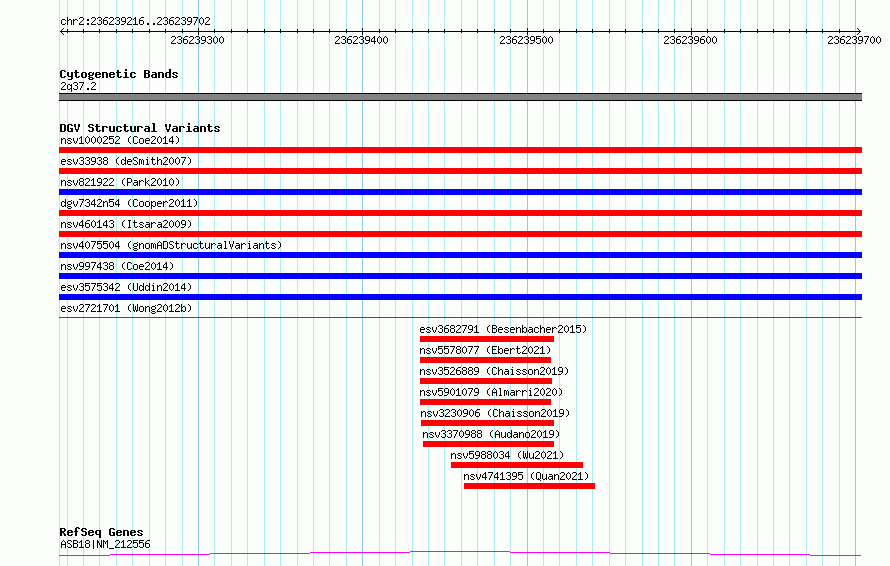The image size is (890, 566).
Task: Click esv3682791 (Besenbacher2015) label
Action: (503, 329)
